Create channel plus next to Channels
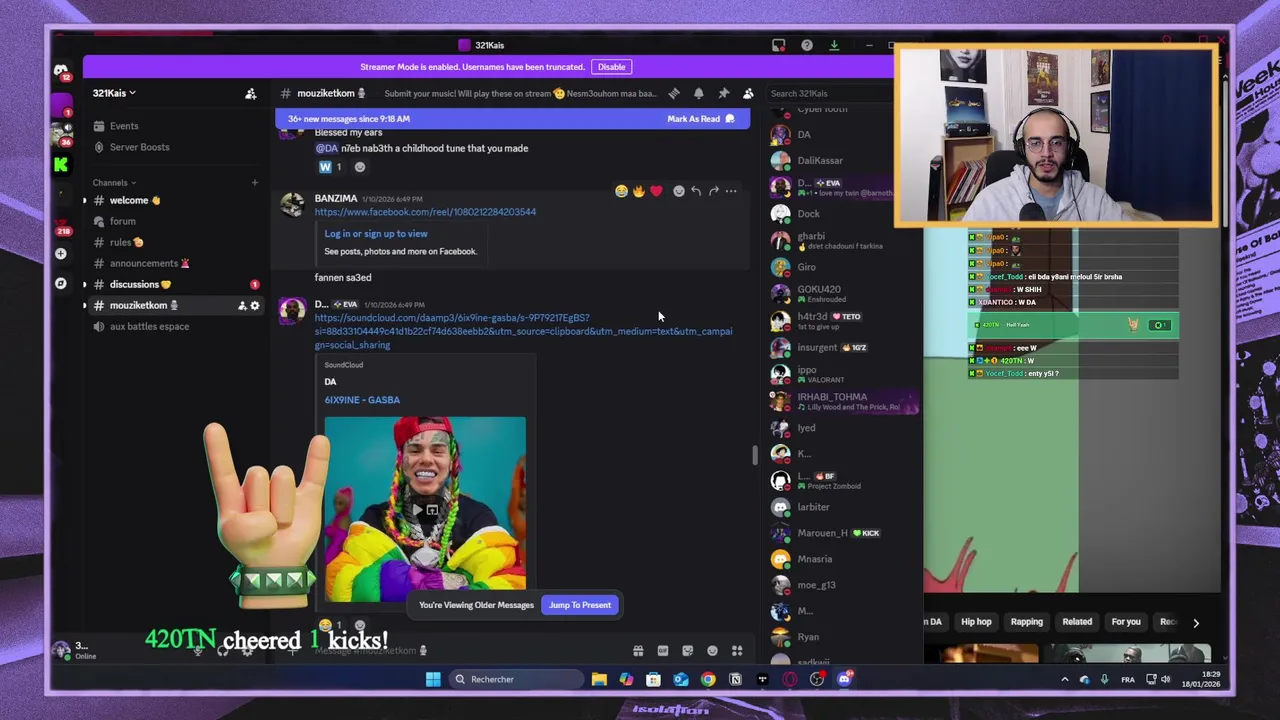The image size is (1280, 720). coord(254,182)
